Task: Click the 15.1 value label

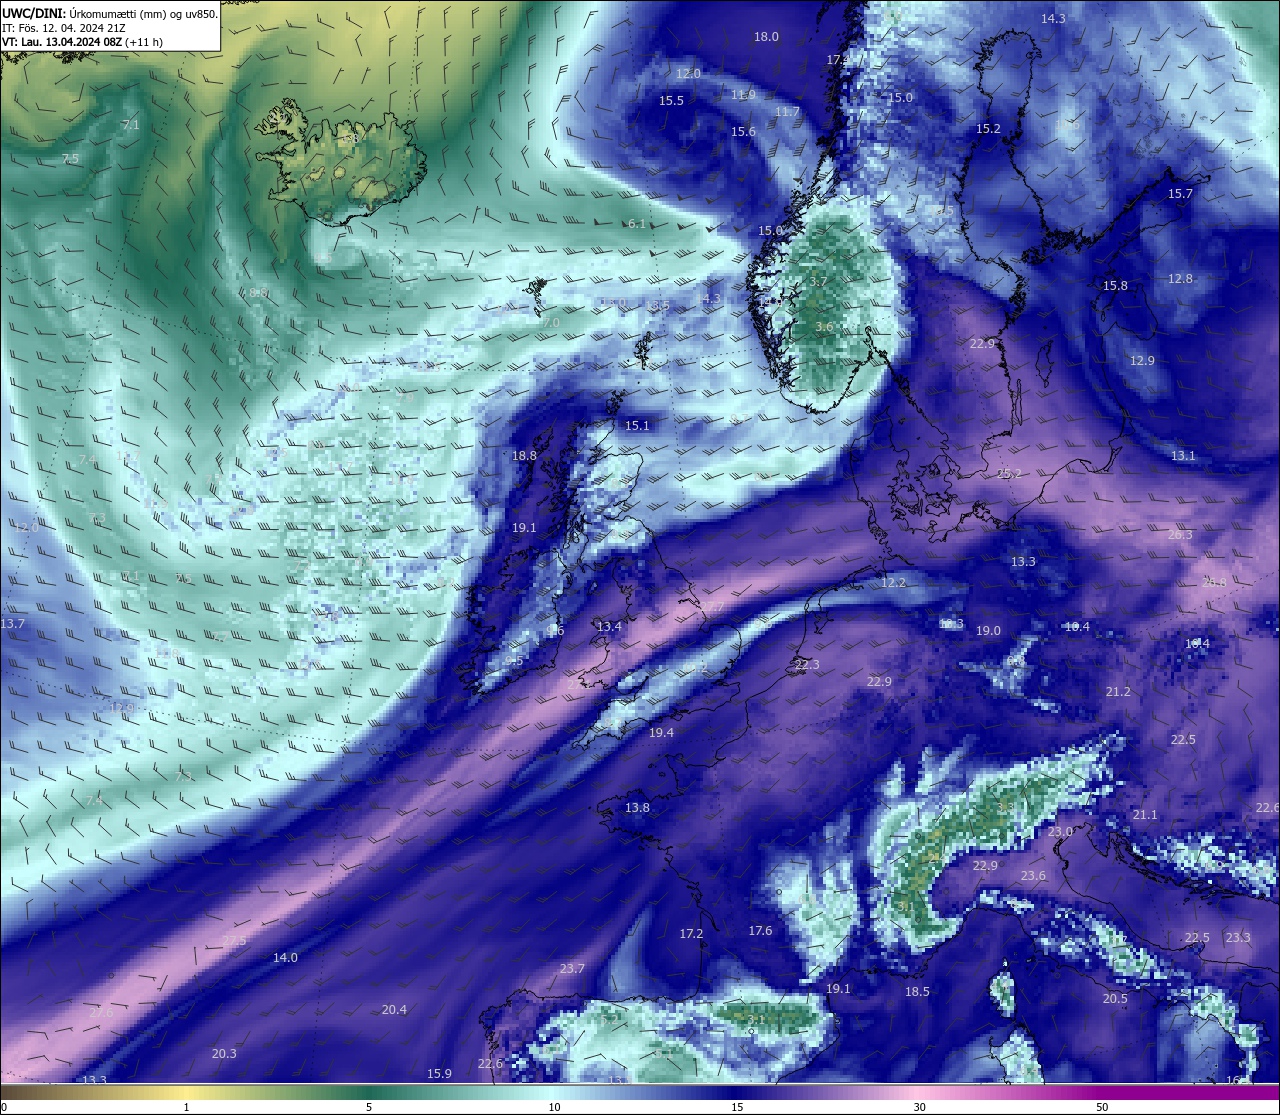Action: (637, 426)
